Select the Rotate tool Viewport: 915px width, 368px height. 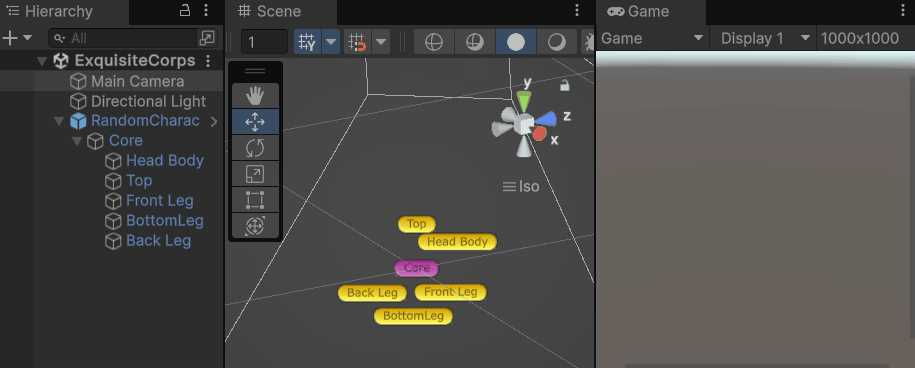[255, 148]
